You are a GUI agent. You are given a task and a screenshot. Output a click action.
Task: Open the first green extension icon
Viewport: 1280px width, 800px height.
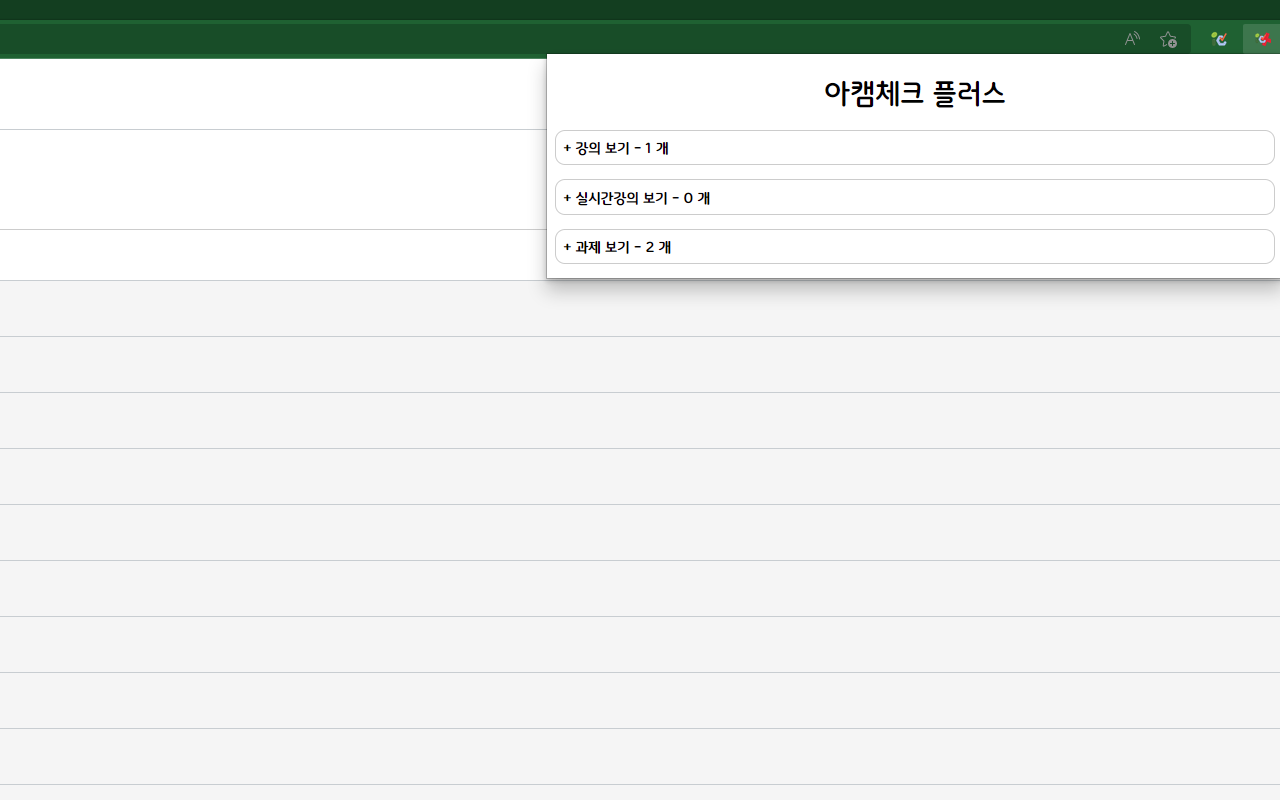pos(1219,39)
